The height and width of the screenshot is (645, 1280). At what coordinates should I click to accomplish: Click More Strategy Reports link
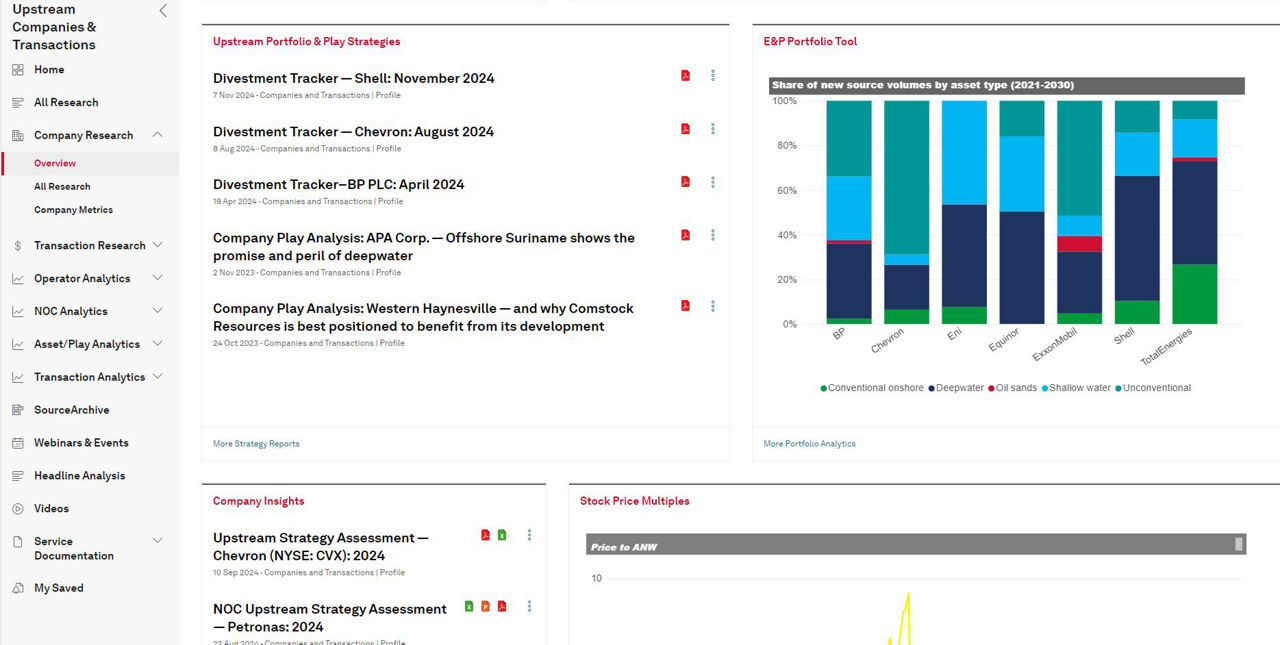tap(256, 444)
